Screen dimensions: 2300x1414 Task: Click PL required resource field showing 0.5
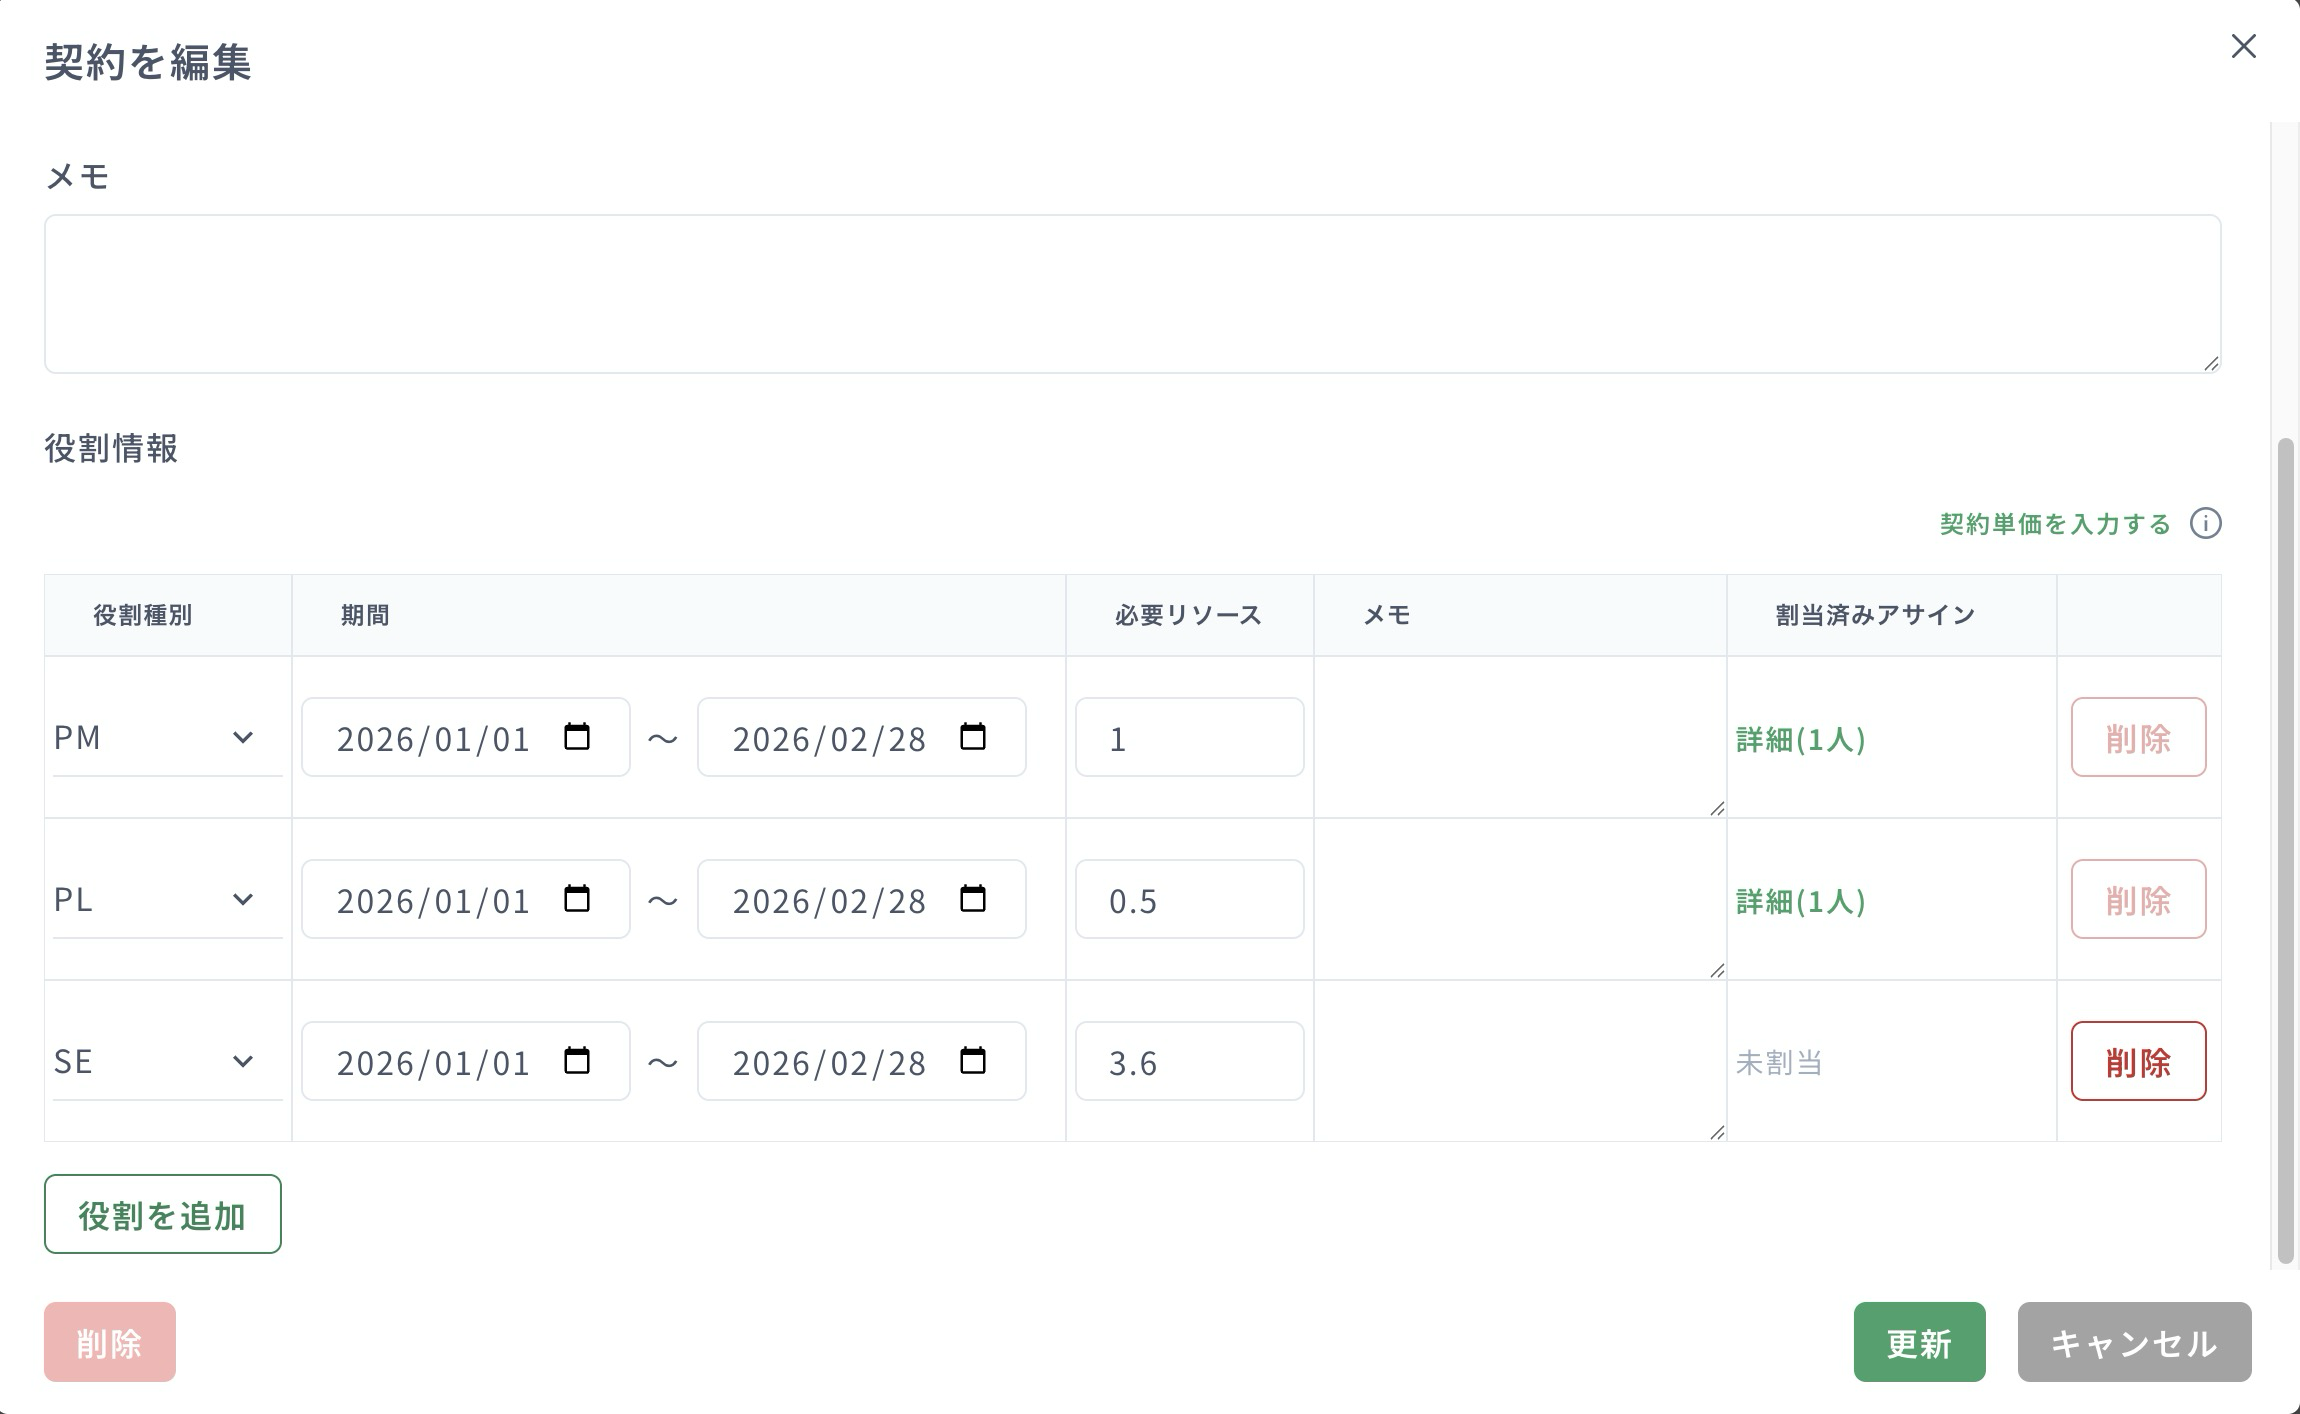pos(1189,899)
